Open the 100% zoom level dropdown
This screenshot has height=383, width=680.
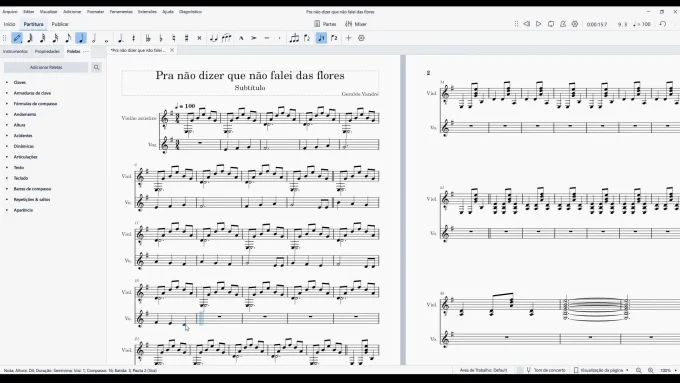[x=668, y=370]
